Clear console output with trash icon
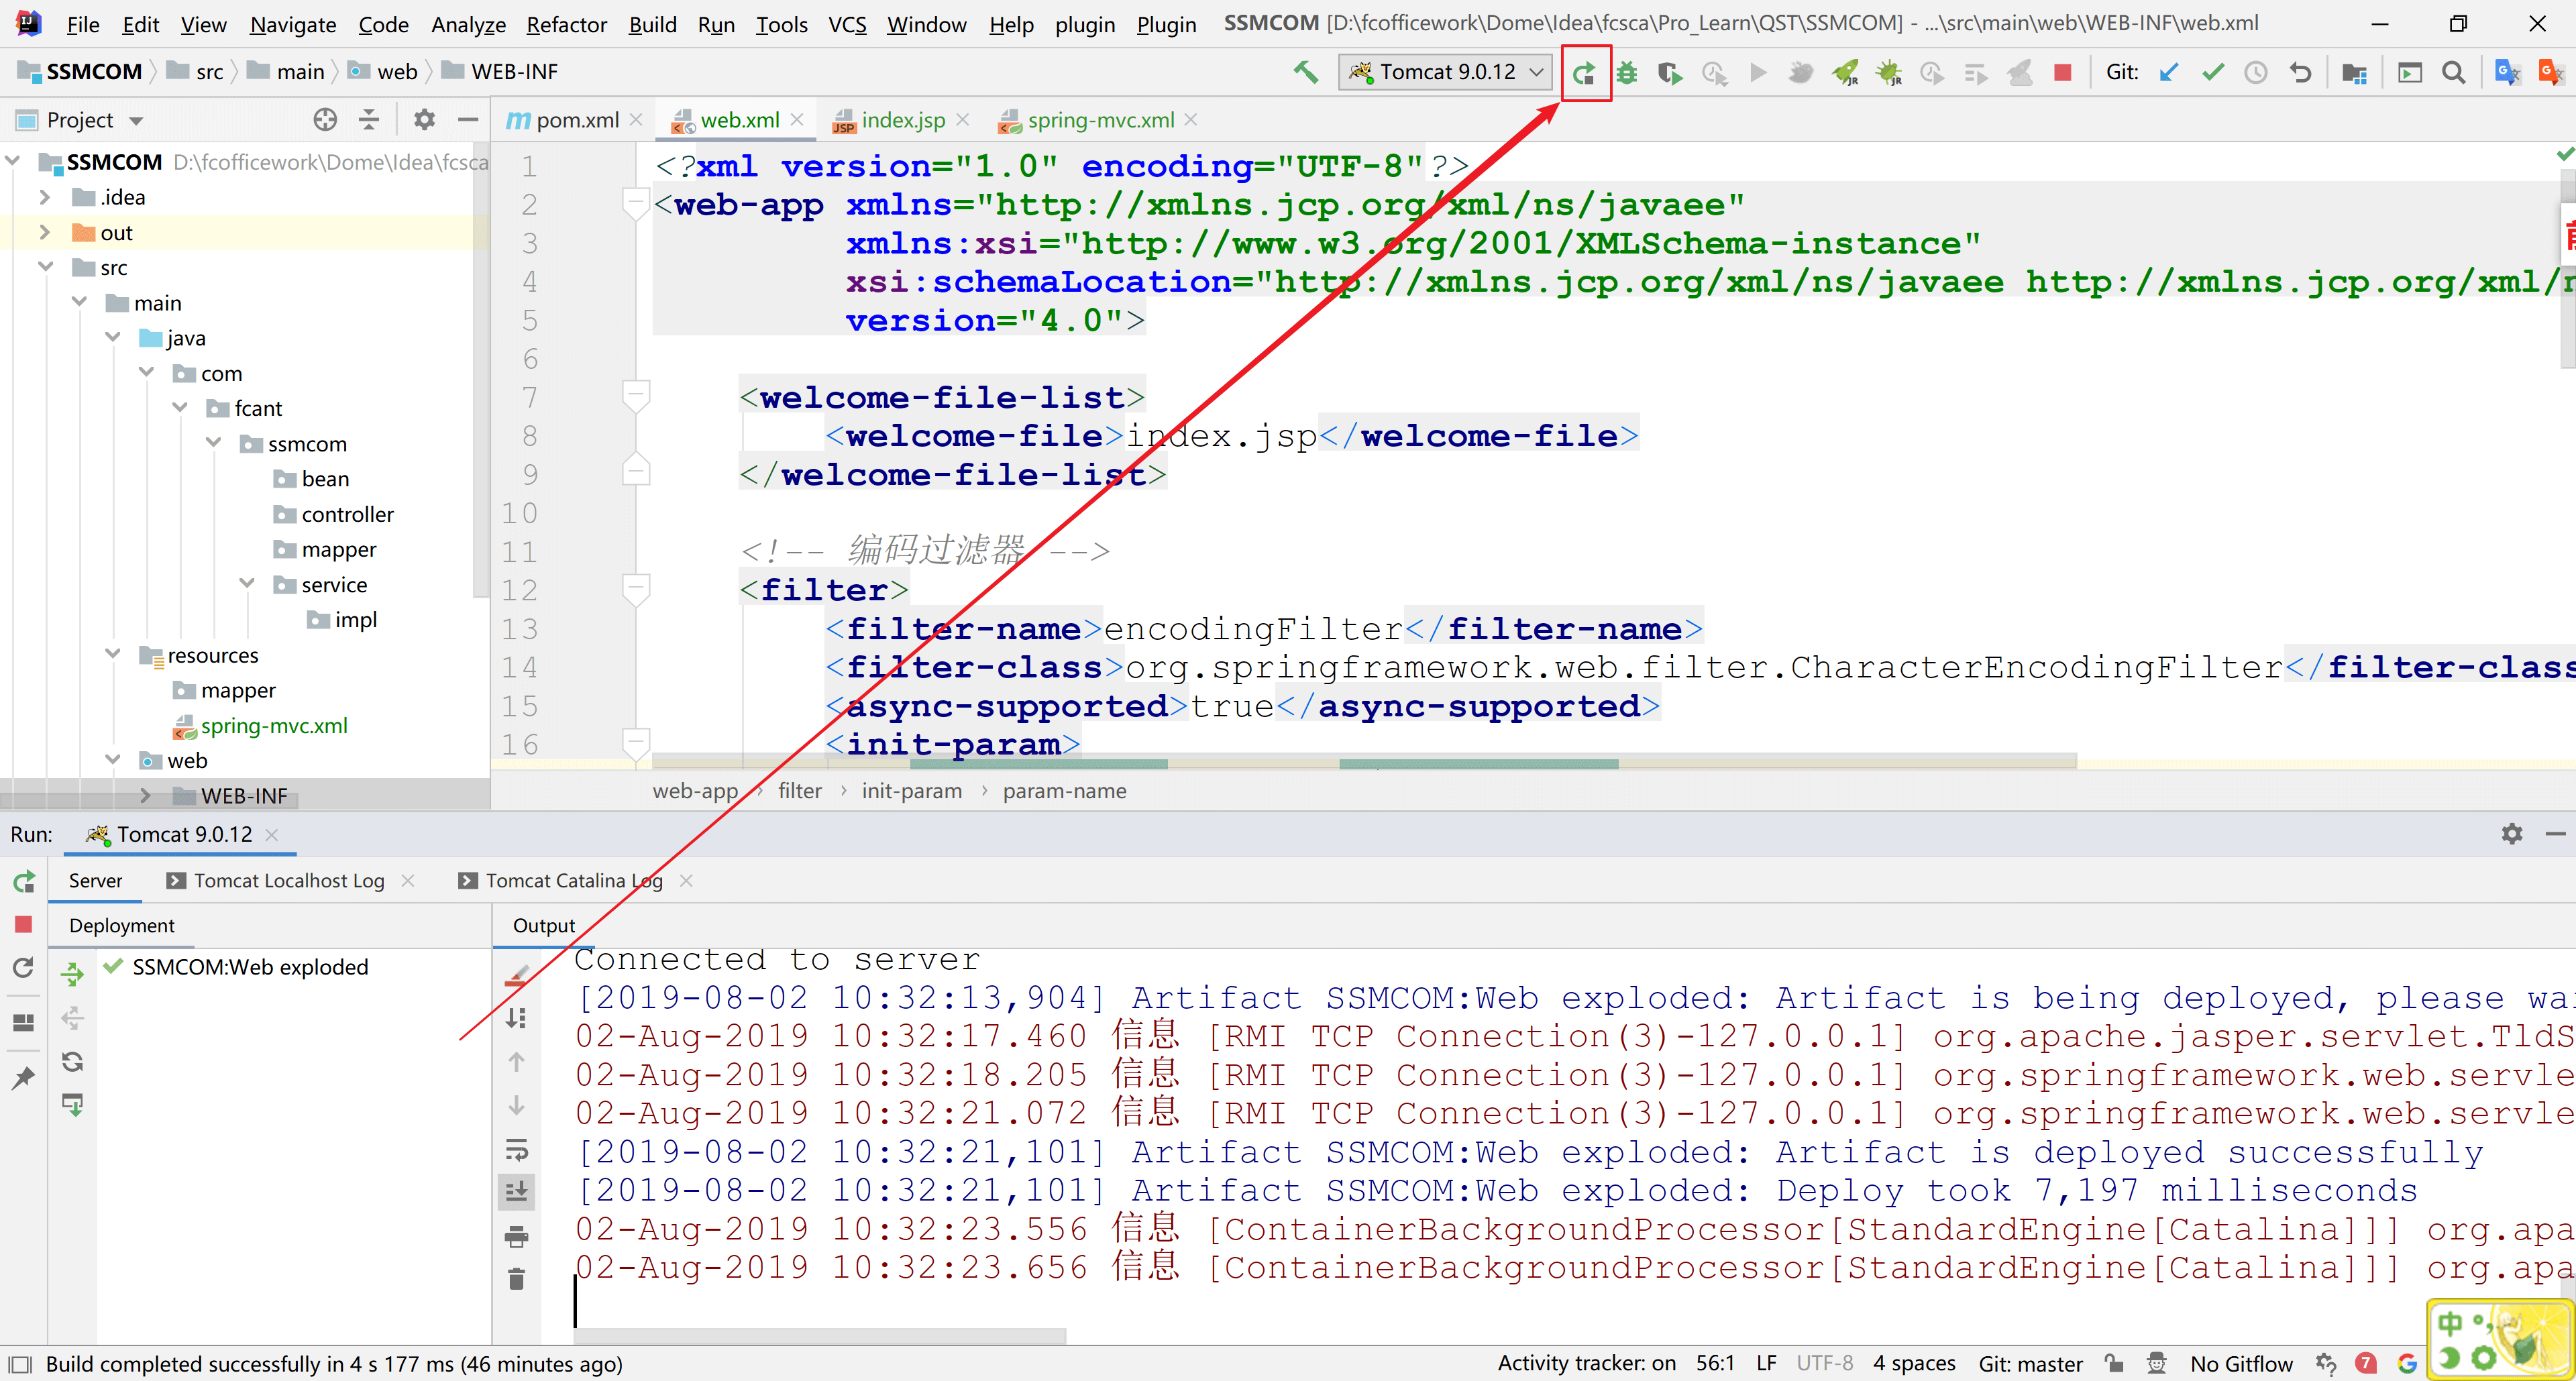 point(516,1279)
